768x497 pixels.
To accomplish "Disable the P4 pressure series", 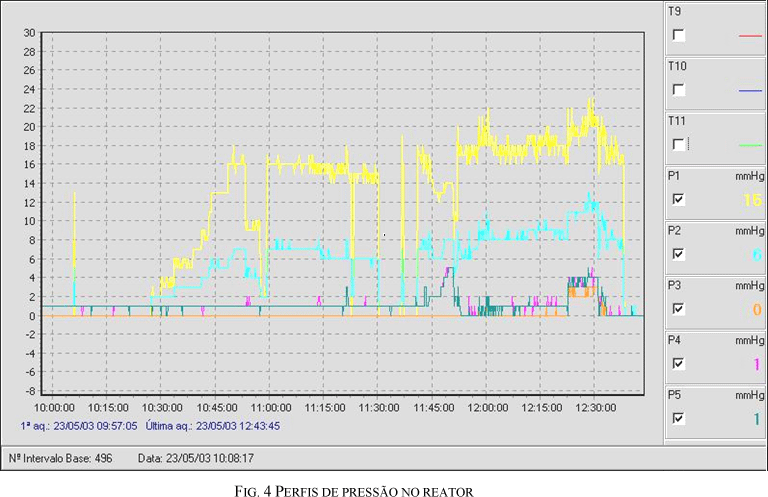I will click(x=679, y=364).
